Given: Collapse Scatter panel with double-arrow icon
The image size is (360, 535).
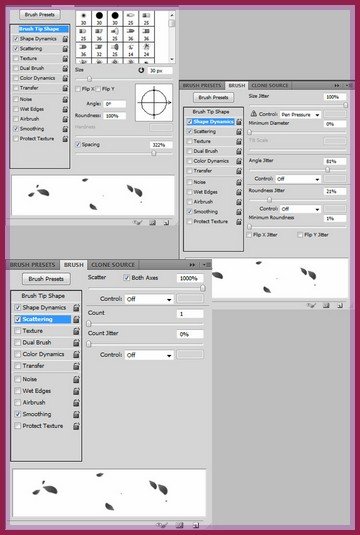Looking at the screenshot, I should pos(192,265).
